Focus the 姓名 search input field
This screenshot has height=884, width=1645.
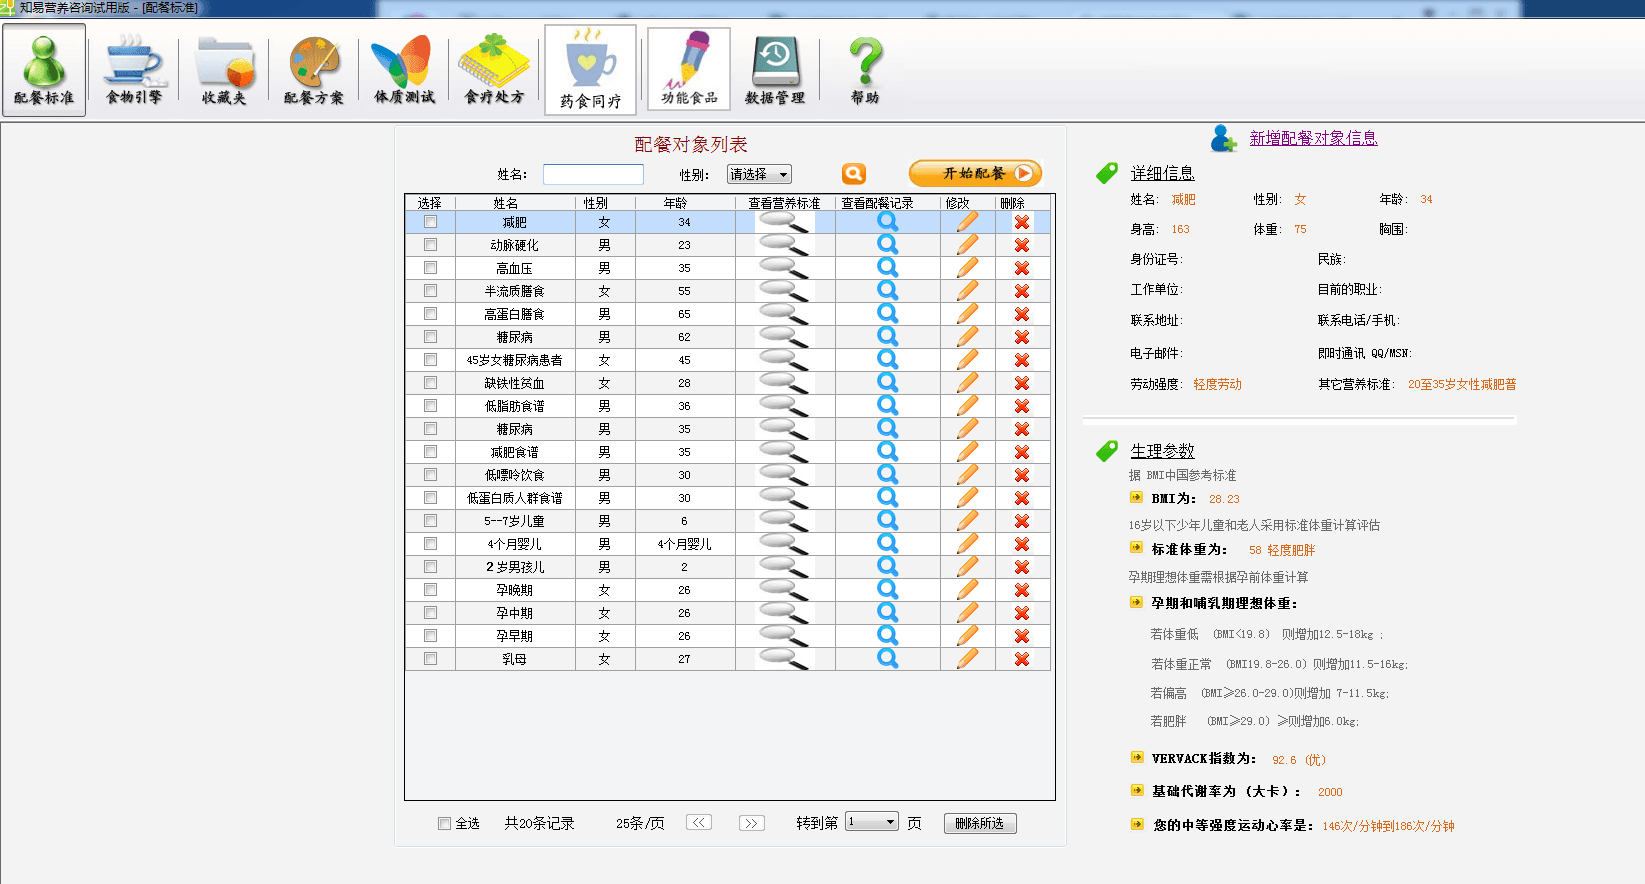point(593,174)
